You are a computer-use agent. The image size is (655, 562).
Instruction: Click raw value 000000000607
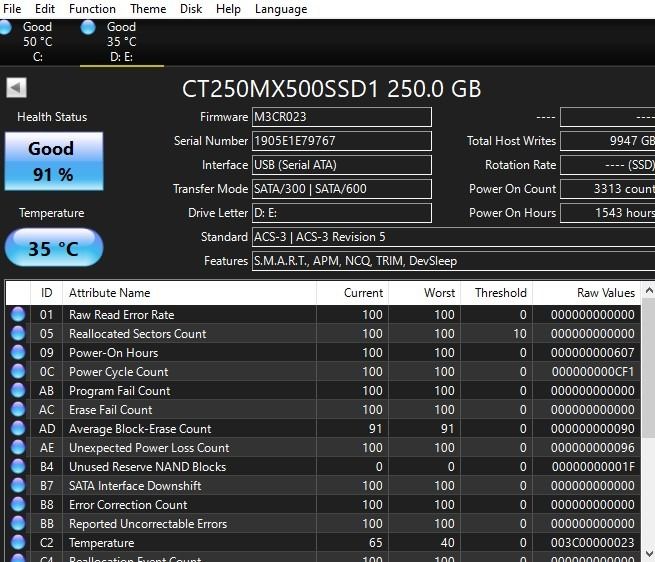pos(593,353)
